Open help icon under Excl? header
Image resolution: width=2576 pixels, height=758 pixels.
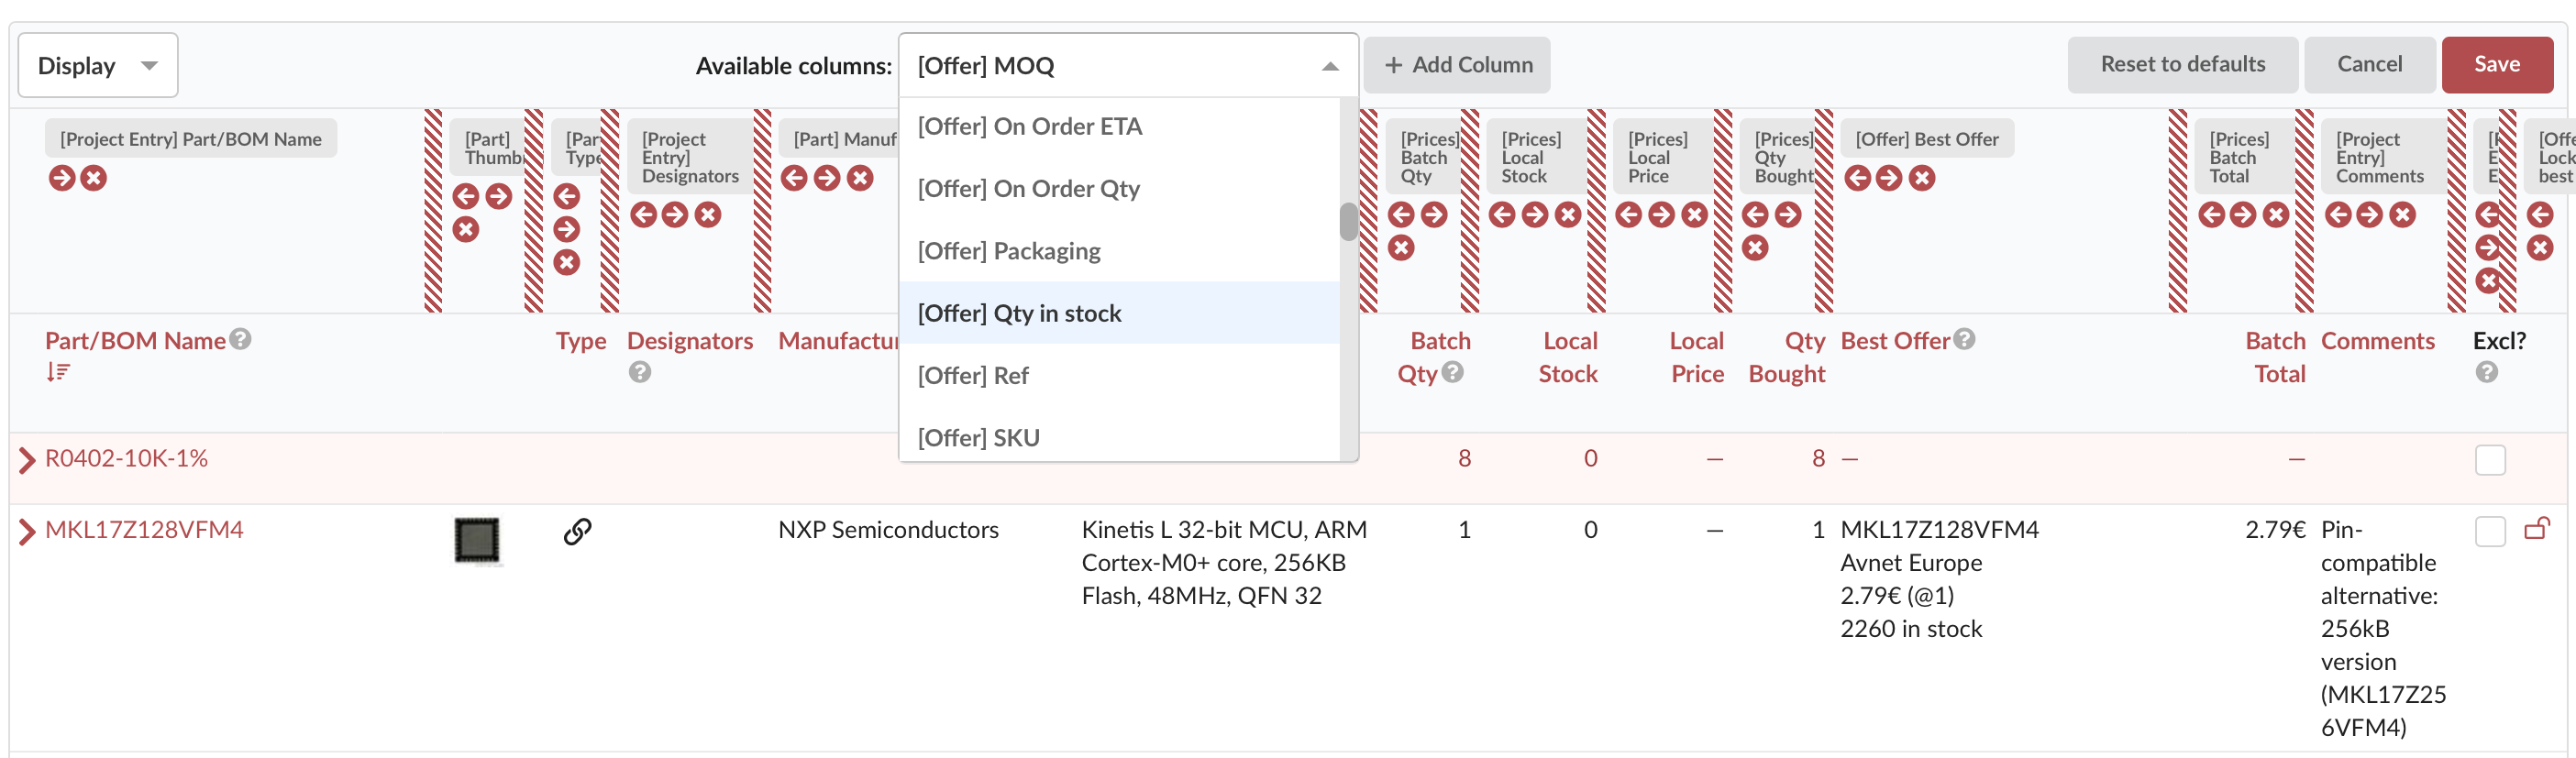click(2487, 372)
